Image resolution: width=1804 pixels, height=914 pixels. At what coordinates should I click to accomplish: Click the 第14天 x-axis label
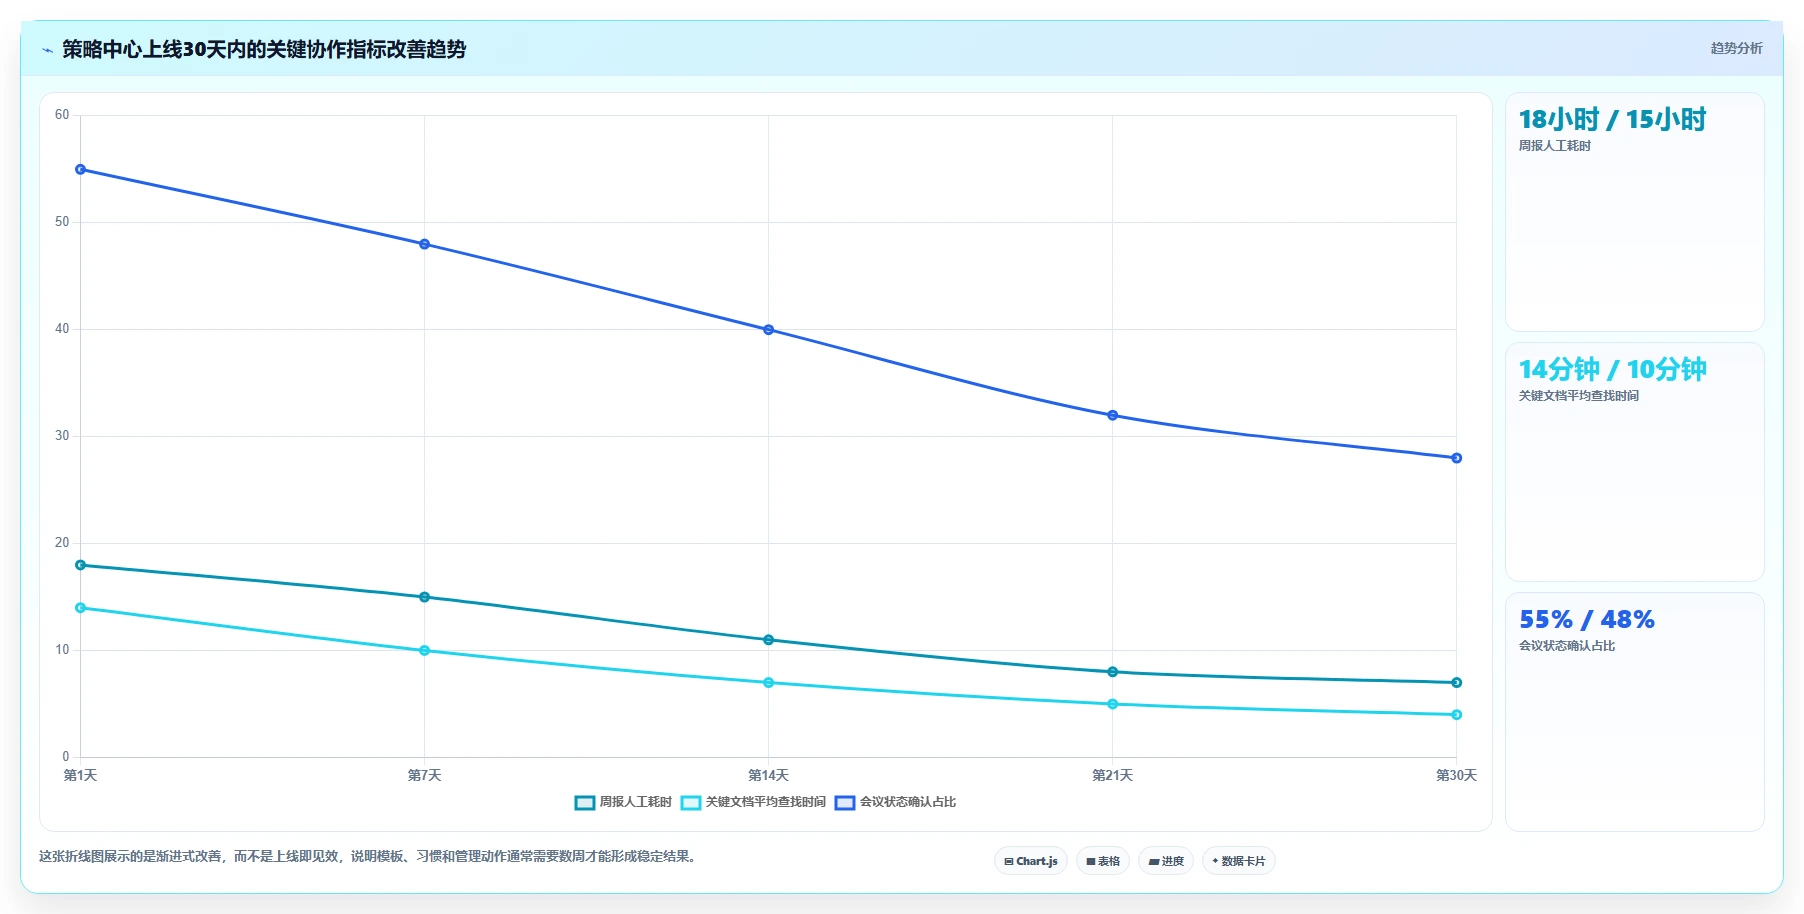[x=769, y=776]
